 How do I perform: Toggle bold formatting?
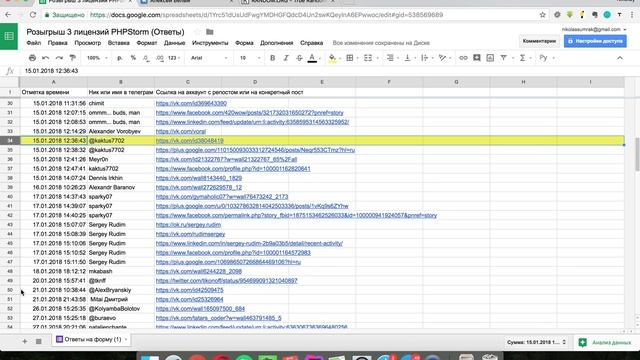click(273, 58)
